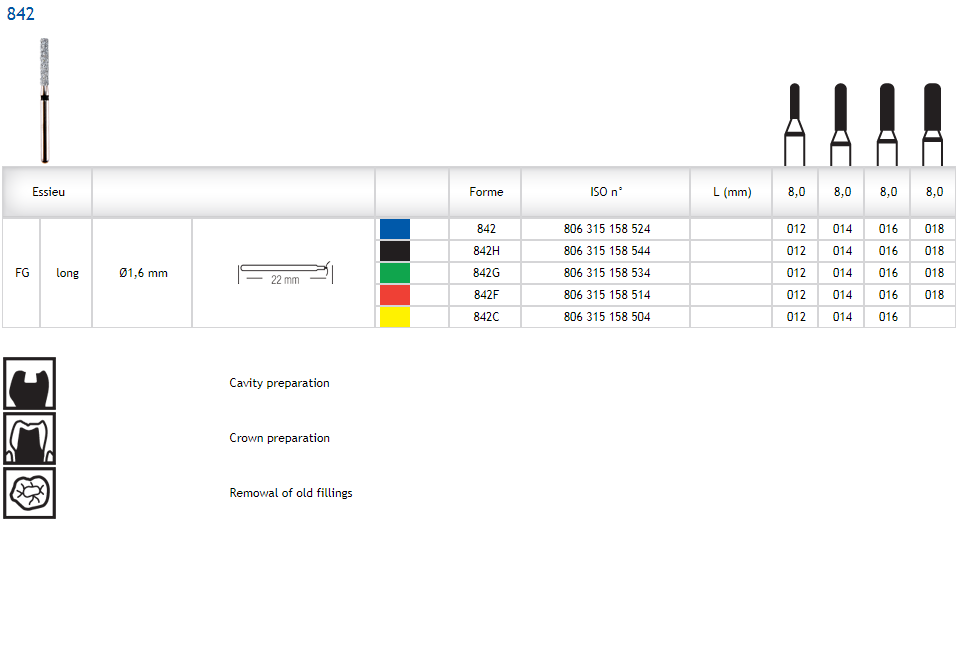Image resolution: width=960 pixels, height=662 pixels.
Task: Select the red grit color swatch
Action: click(395, 295)
